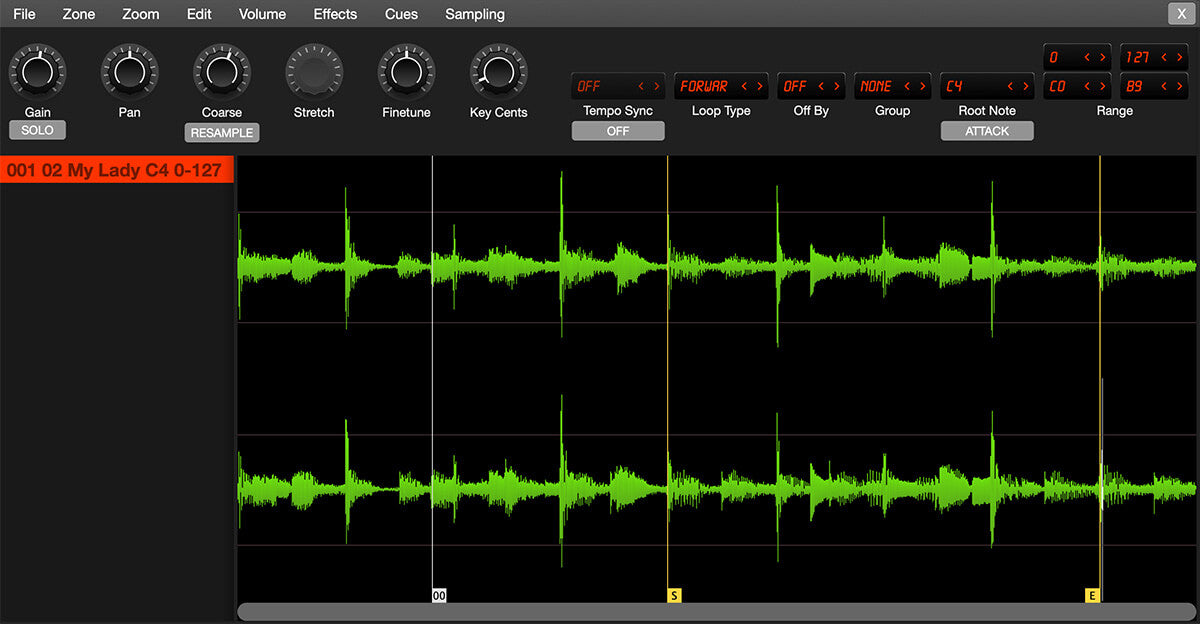Click the Range 0 value right arrow
This screenshot has height=624, width=1200.
coord(1102,58)
